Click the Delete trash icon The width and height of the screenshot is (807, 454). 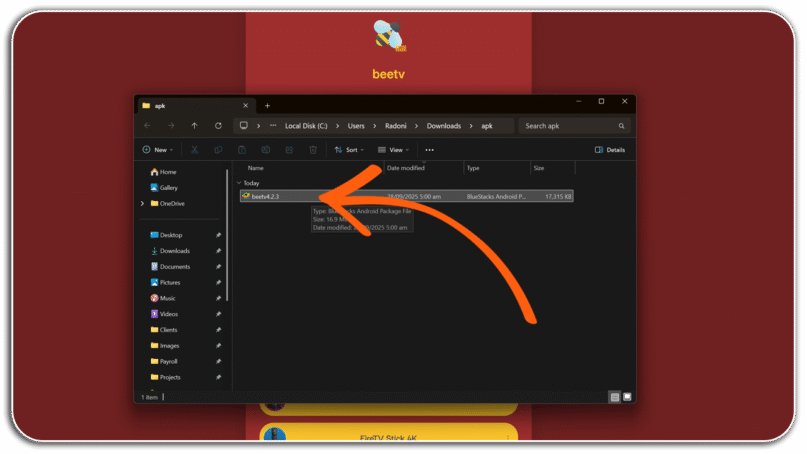click(x=313, y=150)
